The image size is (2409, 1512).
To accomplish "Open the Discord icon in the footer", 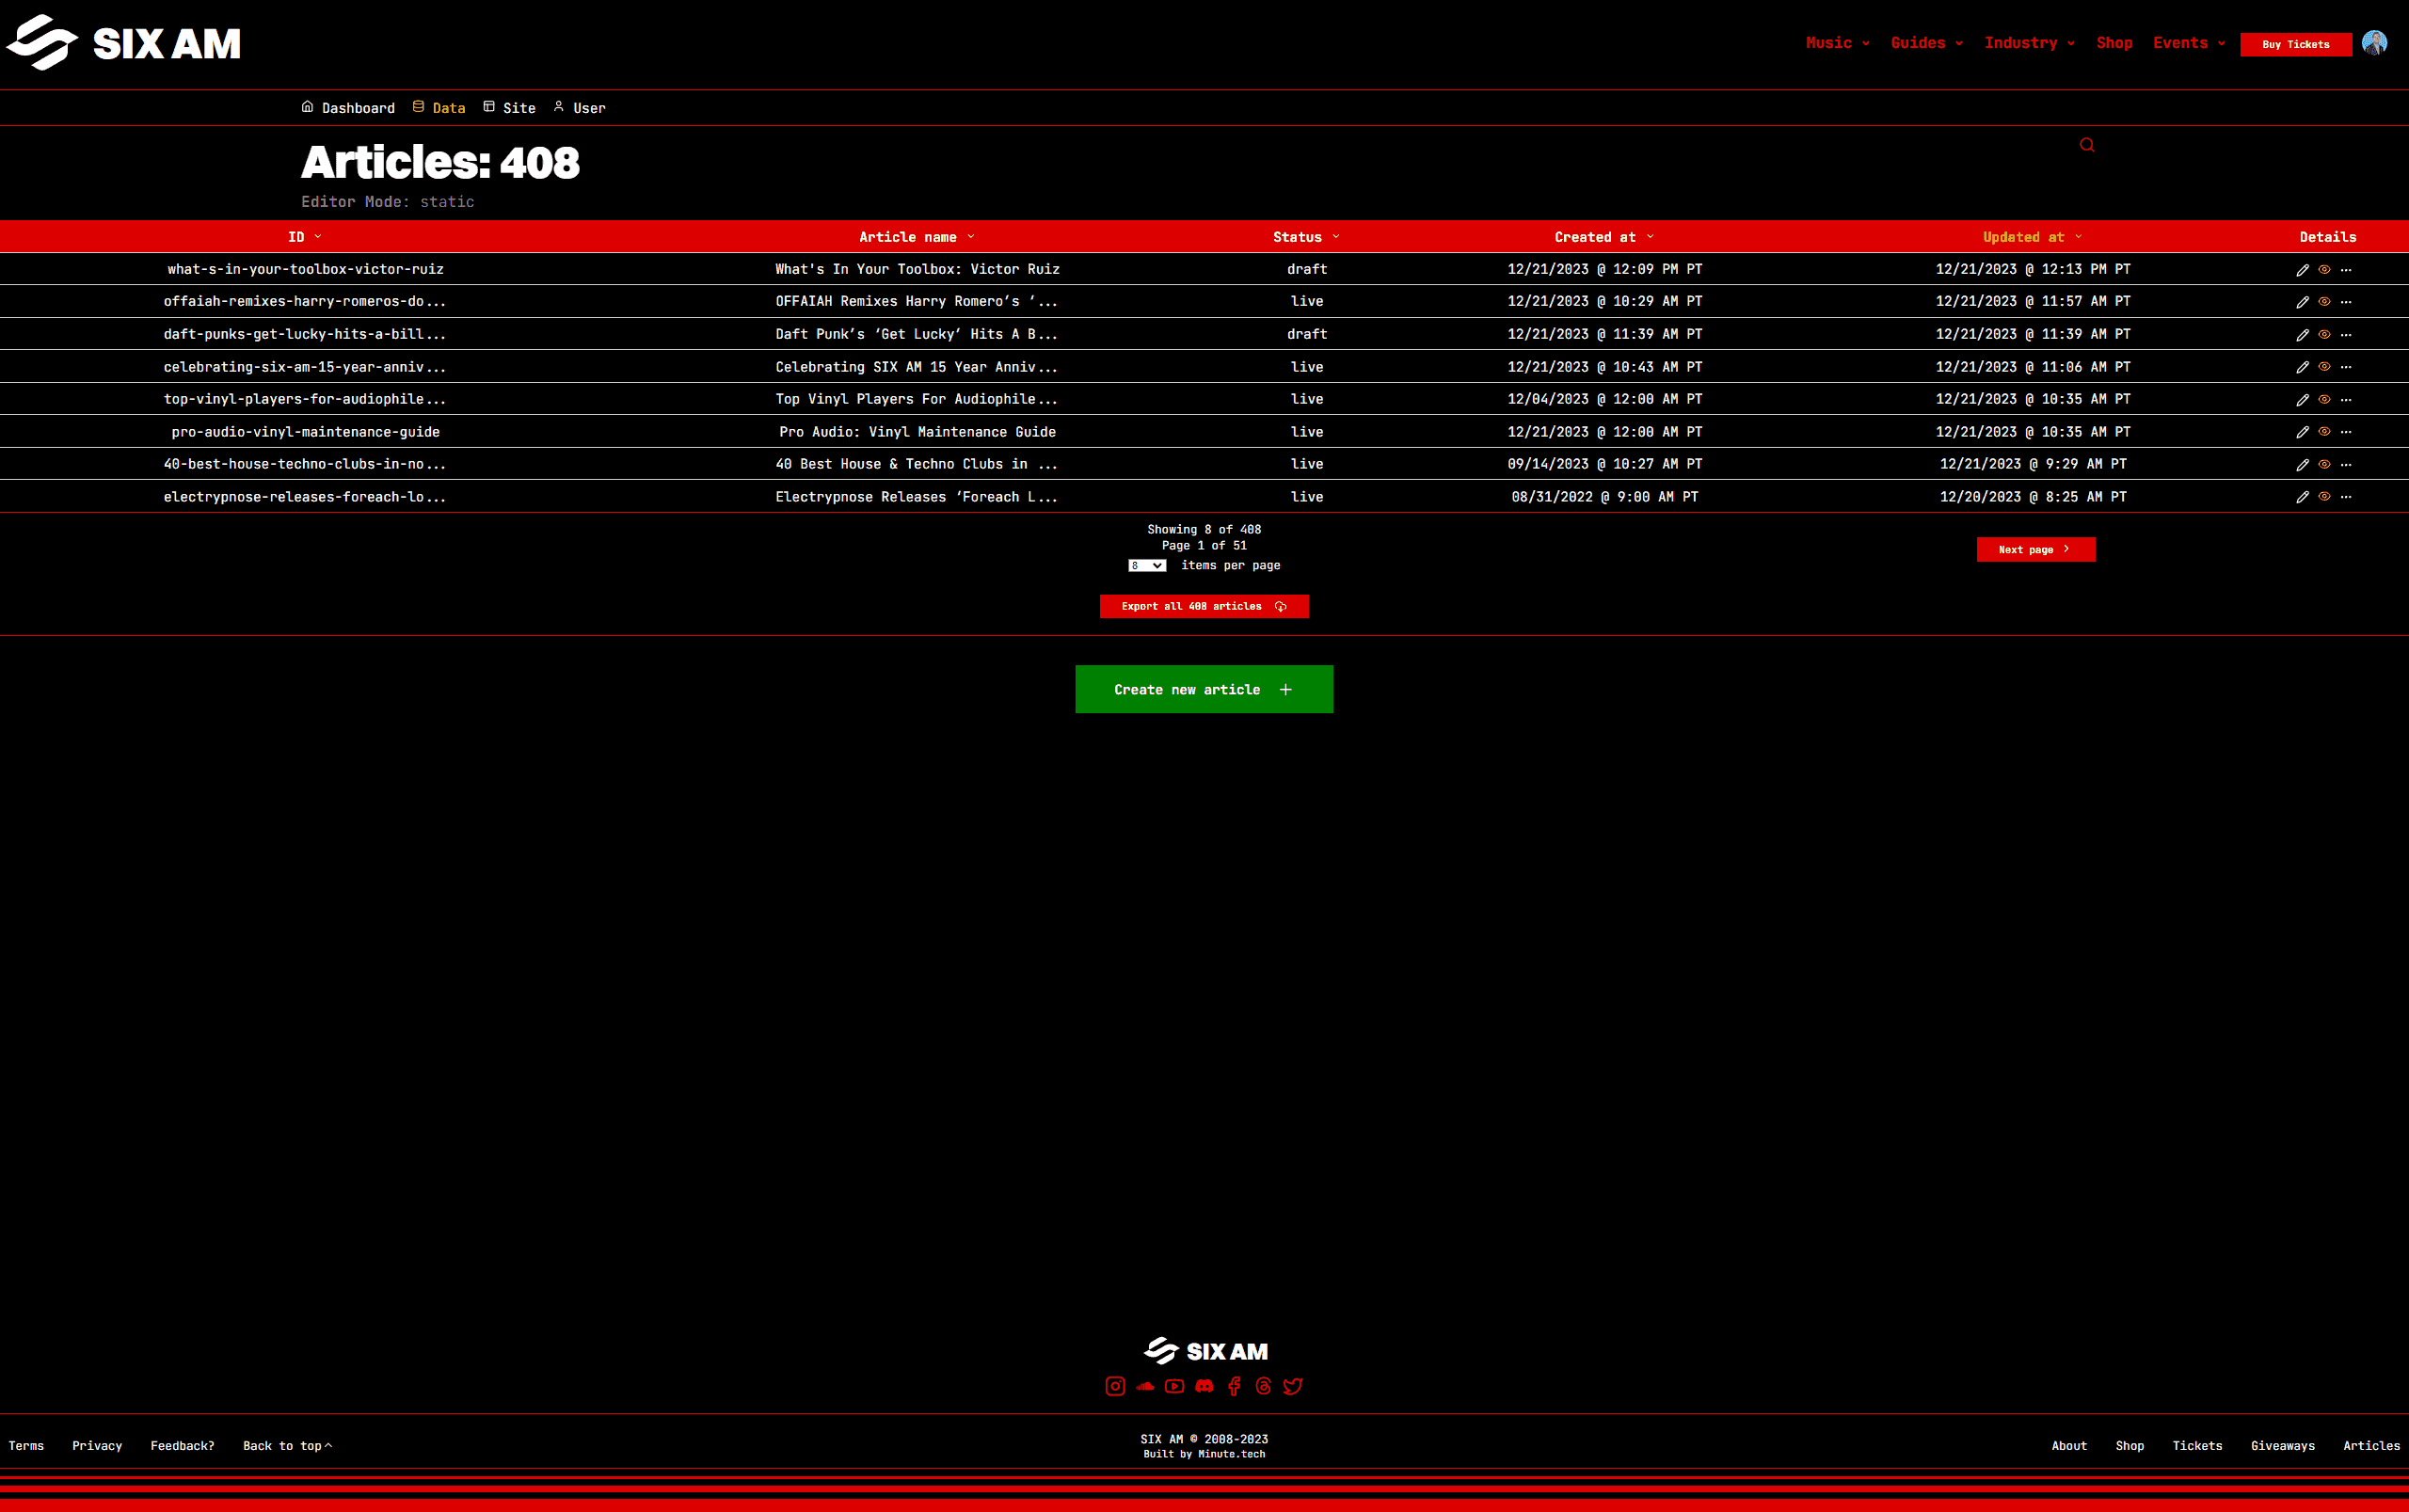I will click(x=1204, y=1386).
